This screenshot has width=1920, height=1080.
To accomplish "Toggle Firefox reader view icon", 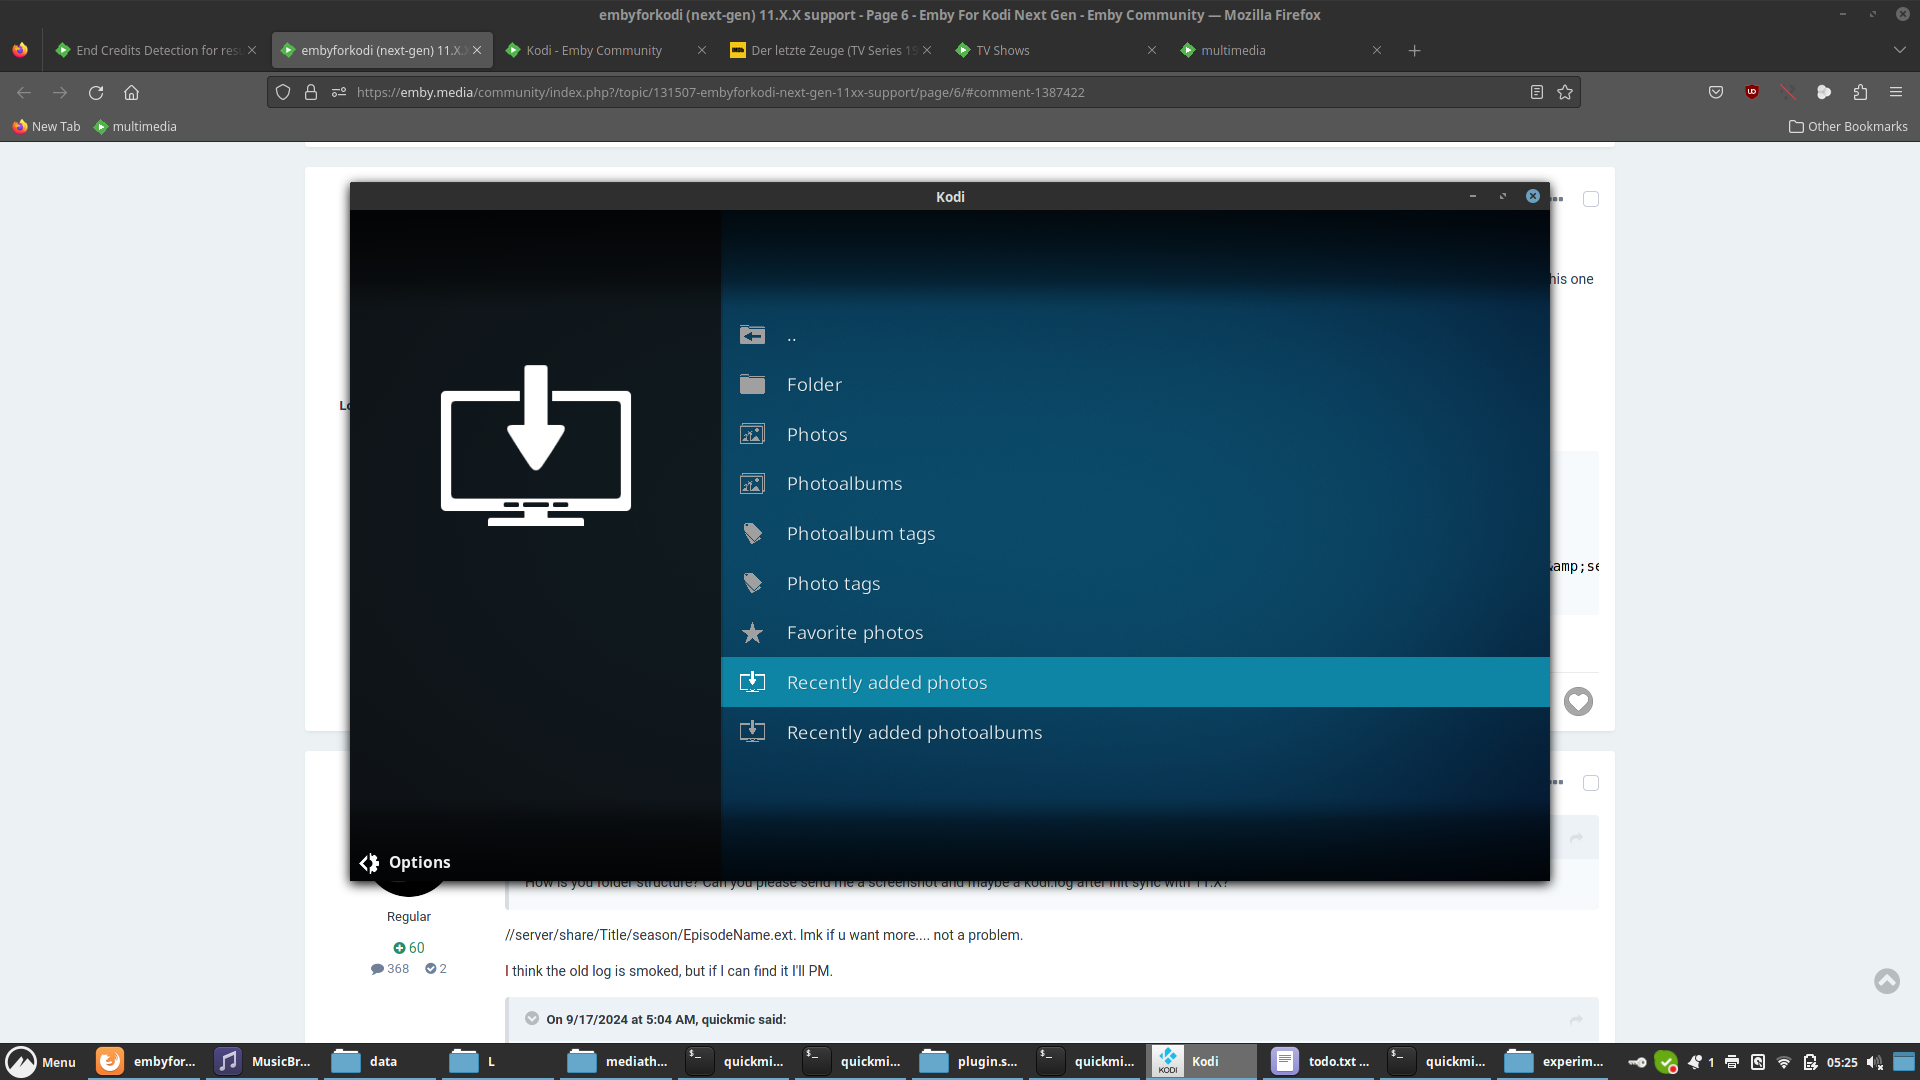I will coord(1537,92).
